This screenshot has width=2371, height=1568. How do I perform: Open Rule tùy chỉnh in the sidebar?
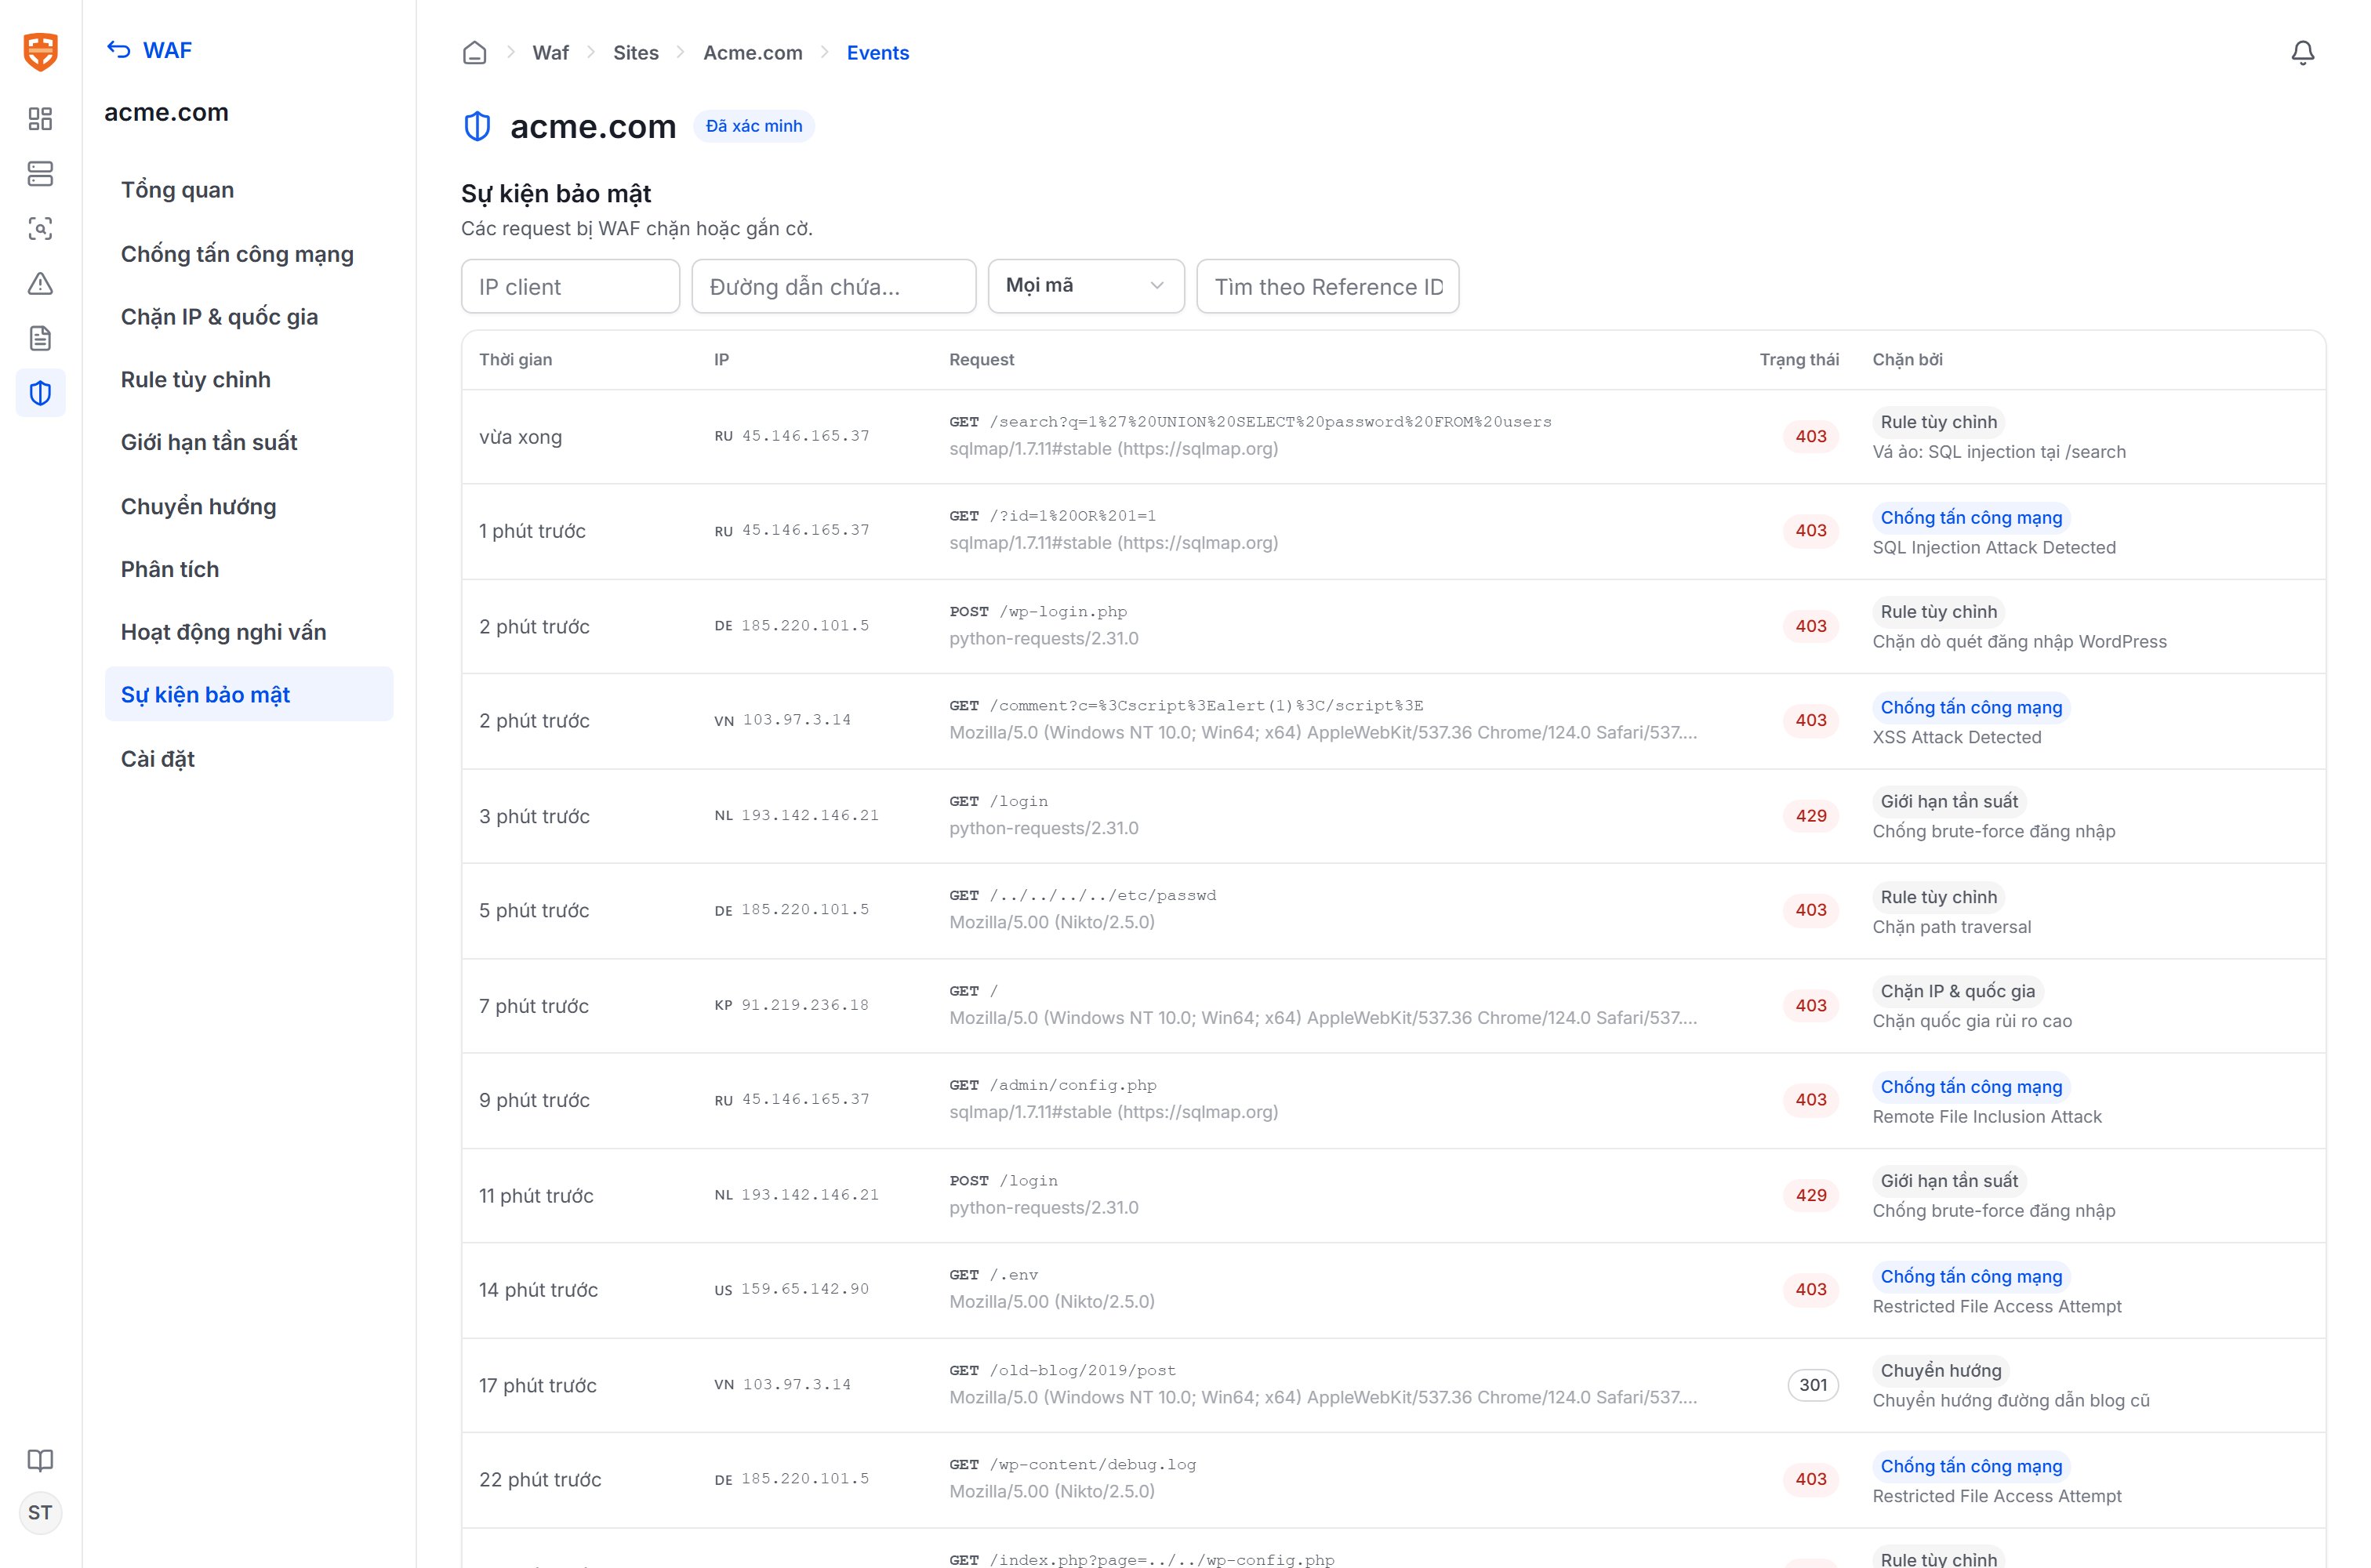point(249,380)
